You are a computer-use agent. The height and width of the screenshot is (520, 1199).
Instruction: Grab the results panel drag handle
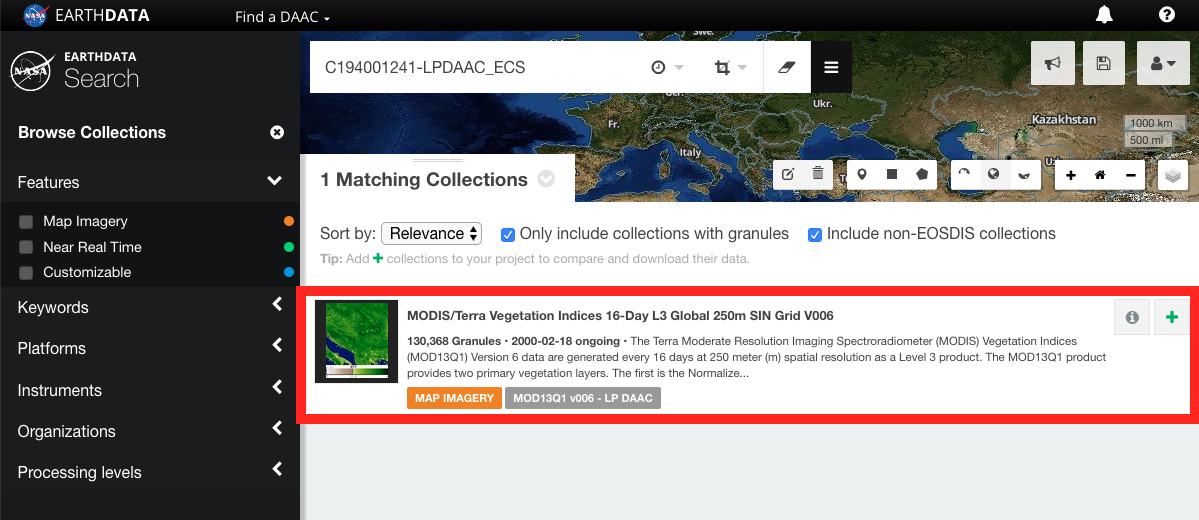point(437,161)
